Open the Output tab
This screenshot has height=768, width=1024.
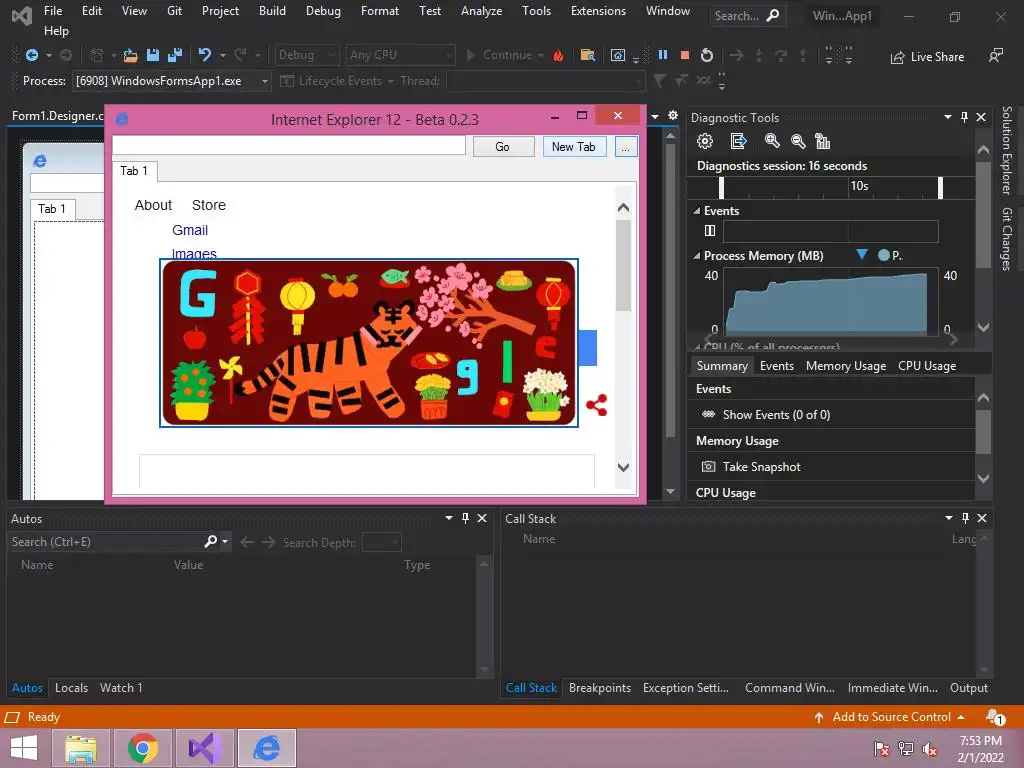[x=968, y=688]
